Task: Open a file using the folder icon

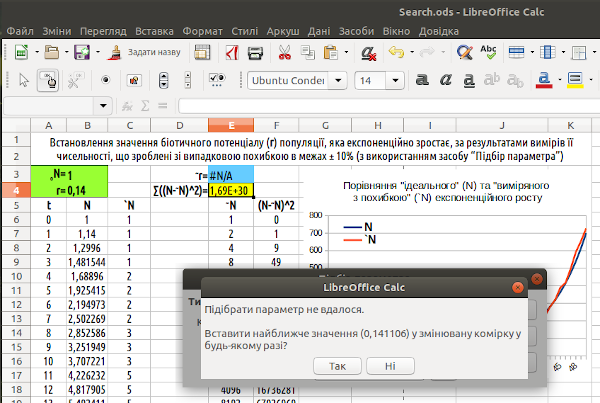Action: (x=52, y=52)
